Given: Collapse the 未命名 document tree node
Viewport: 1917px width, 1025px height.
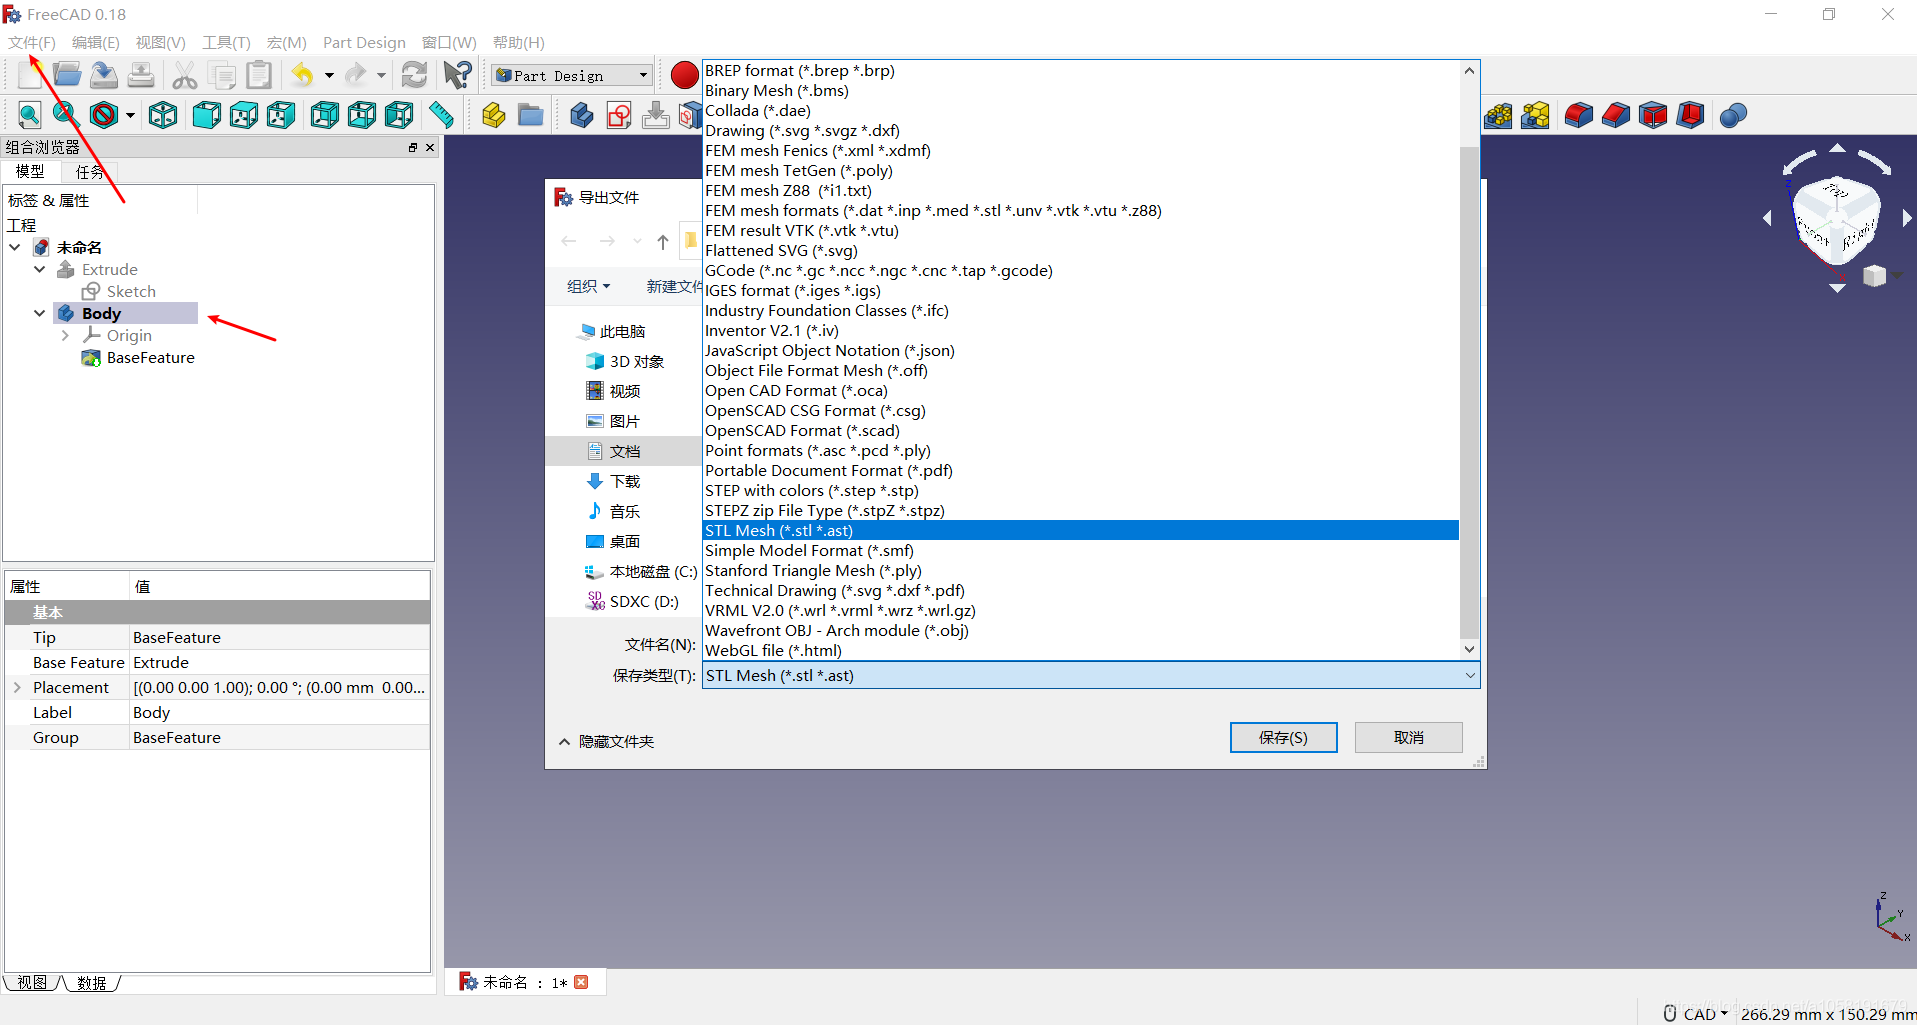Looking at the screenshot, I should (x=15, y=247).
